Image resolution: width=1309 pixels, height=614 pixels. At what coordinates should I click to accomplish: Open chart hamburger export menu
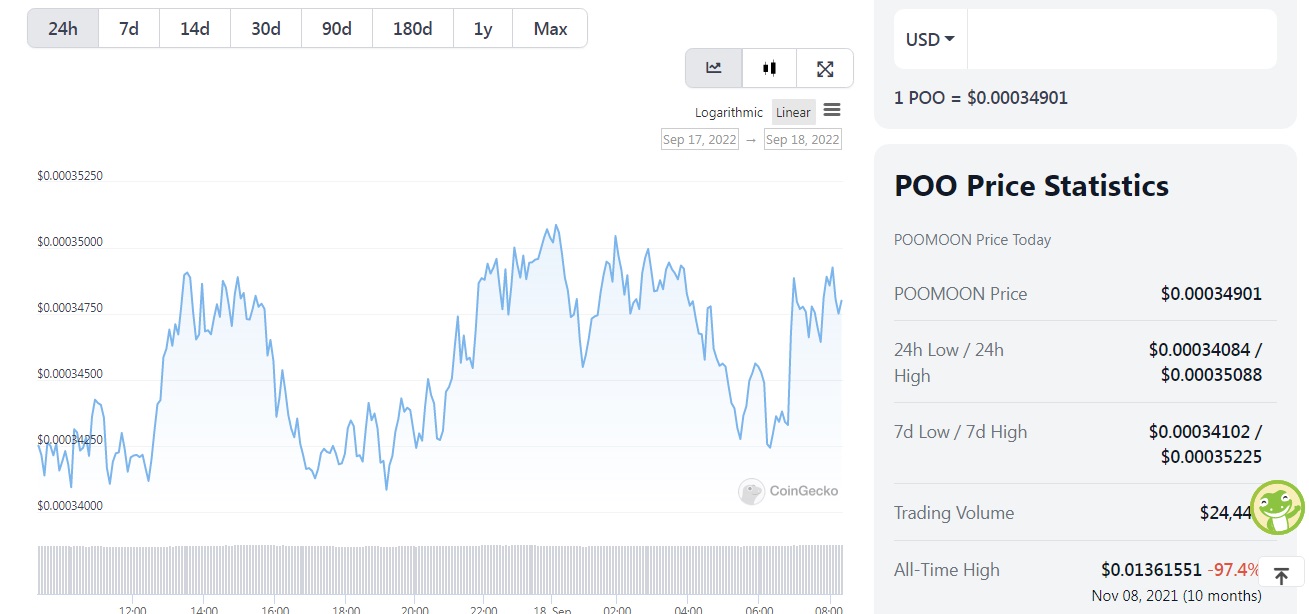[832, 110]
